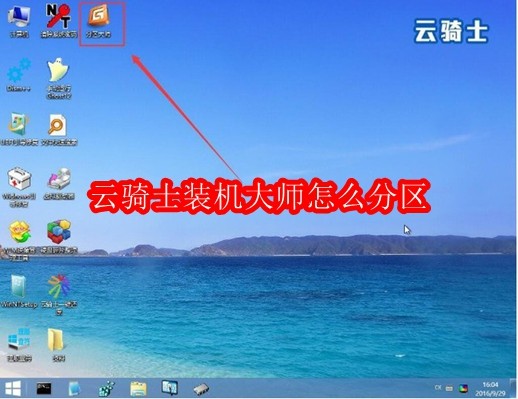This screenshot has height=399, width=518.
Task: Open the Windows Start button
Action: [x=13, y=388]
